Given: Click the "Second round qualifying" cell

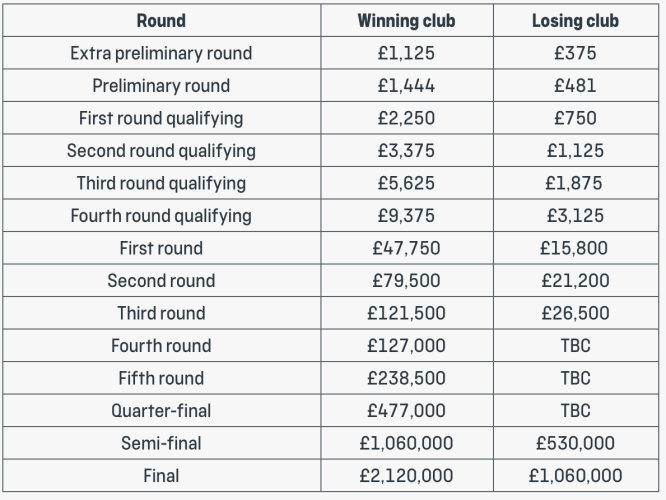Looking at the screenshot, I should click(x=161, y=151).
